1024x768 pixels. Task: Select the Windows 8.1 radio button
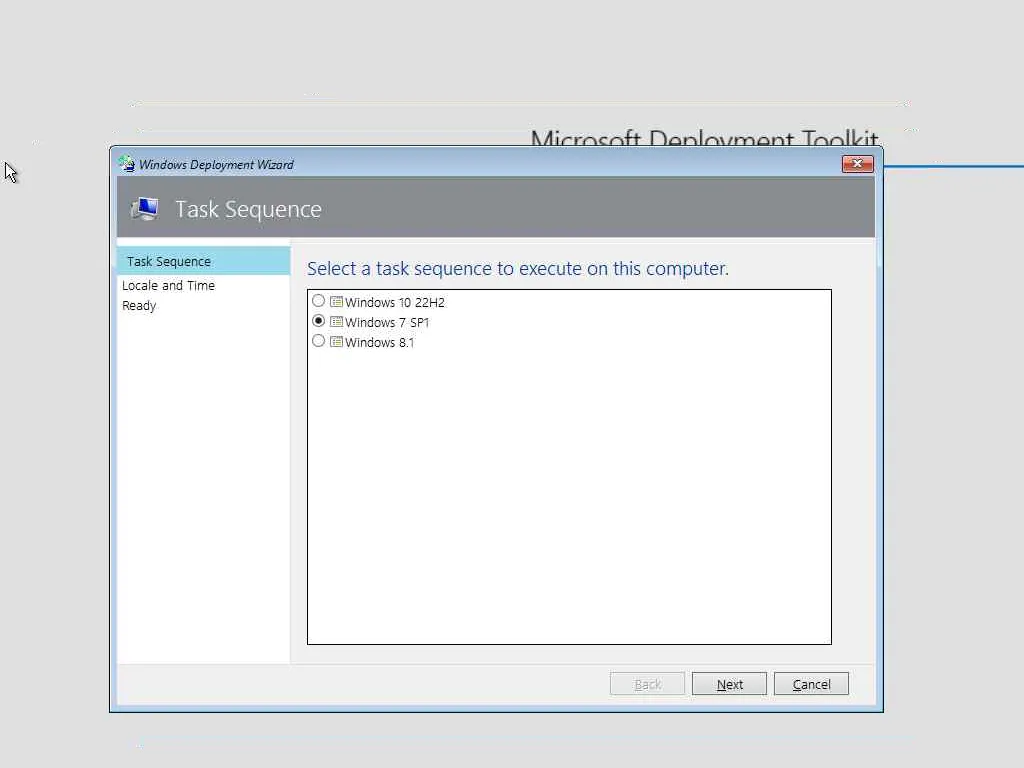point(318,341)
